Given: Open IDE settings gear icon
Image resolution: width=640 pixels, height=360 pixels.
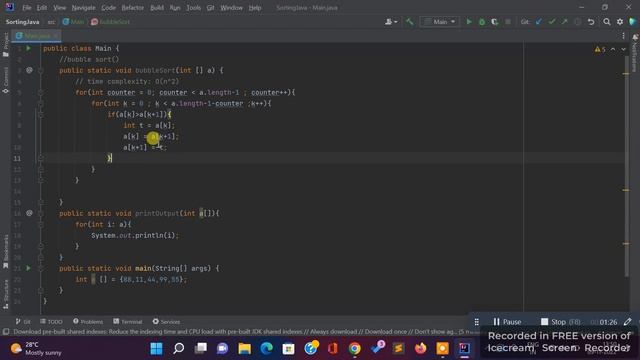Looking at the screenshot, I should coord(620,22).
